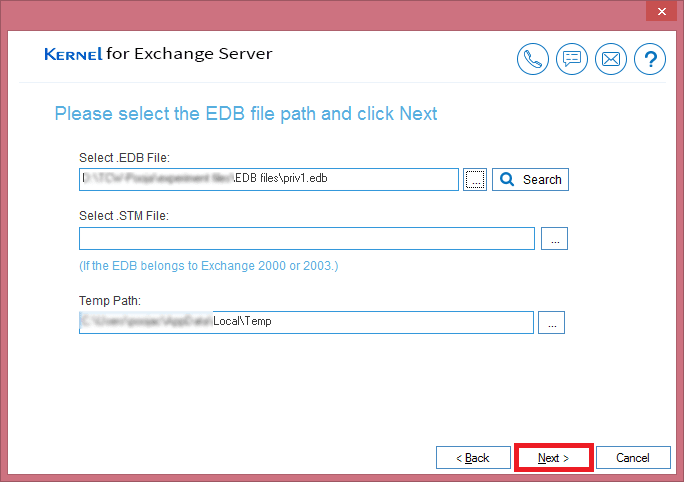Browse for the STM file with ellipsis button

click(x=554, y=239)
